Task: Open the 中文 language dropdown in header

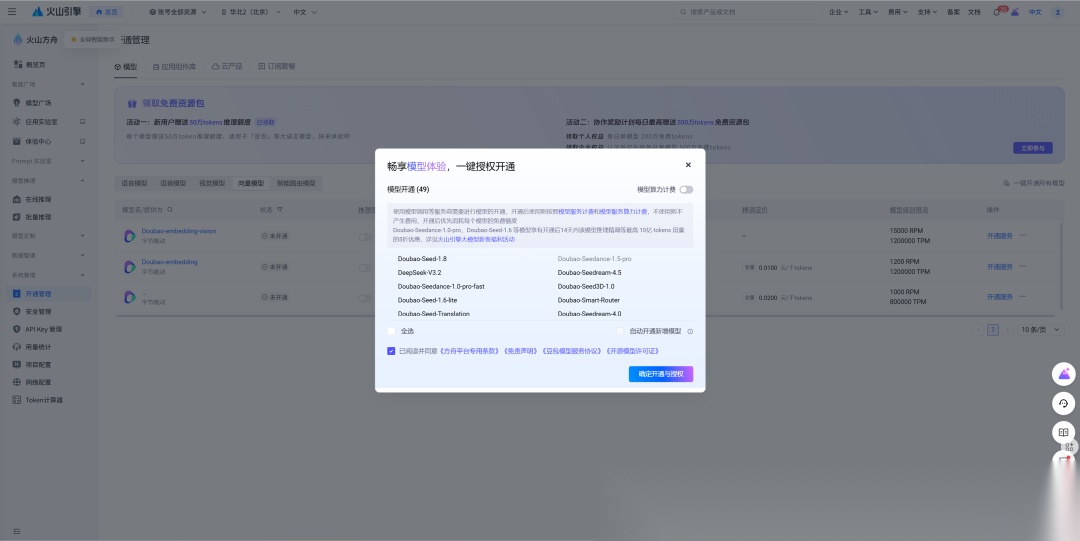Action: (x=304, y=12)
